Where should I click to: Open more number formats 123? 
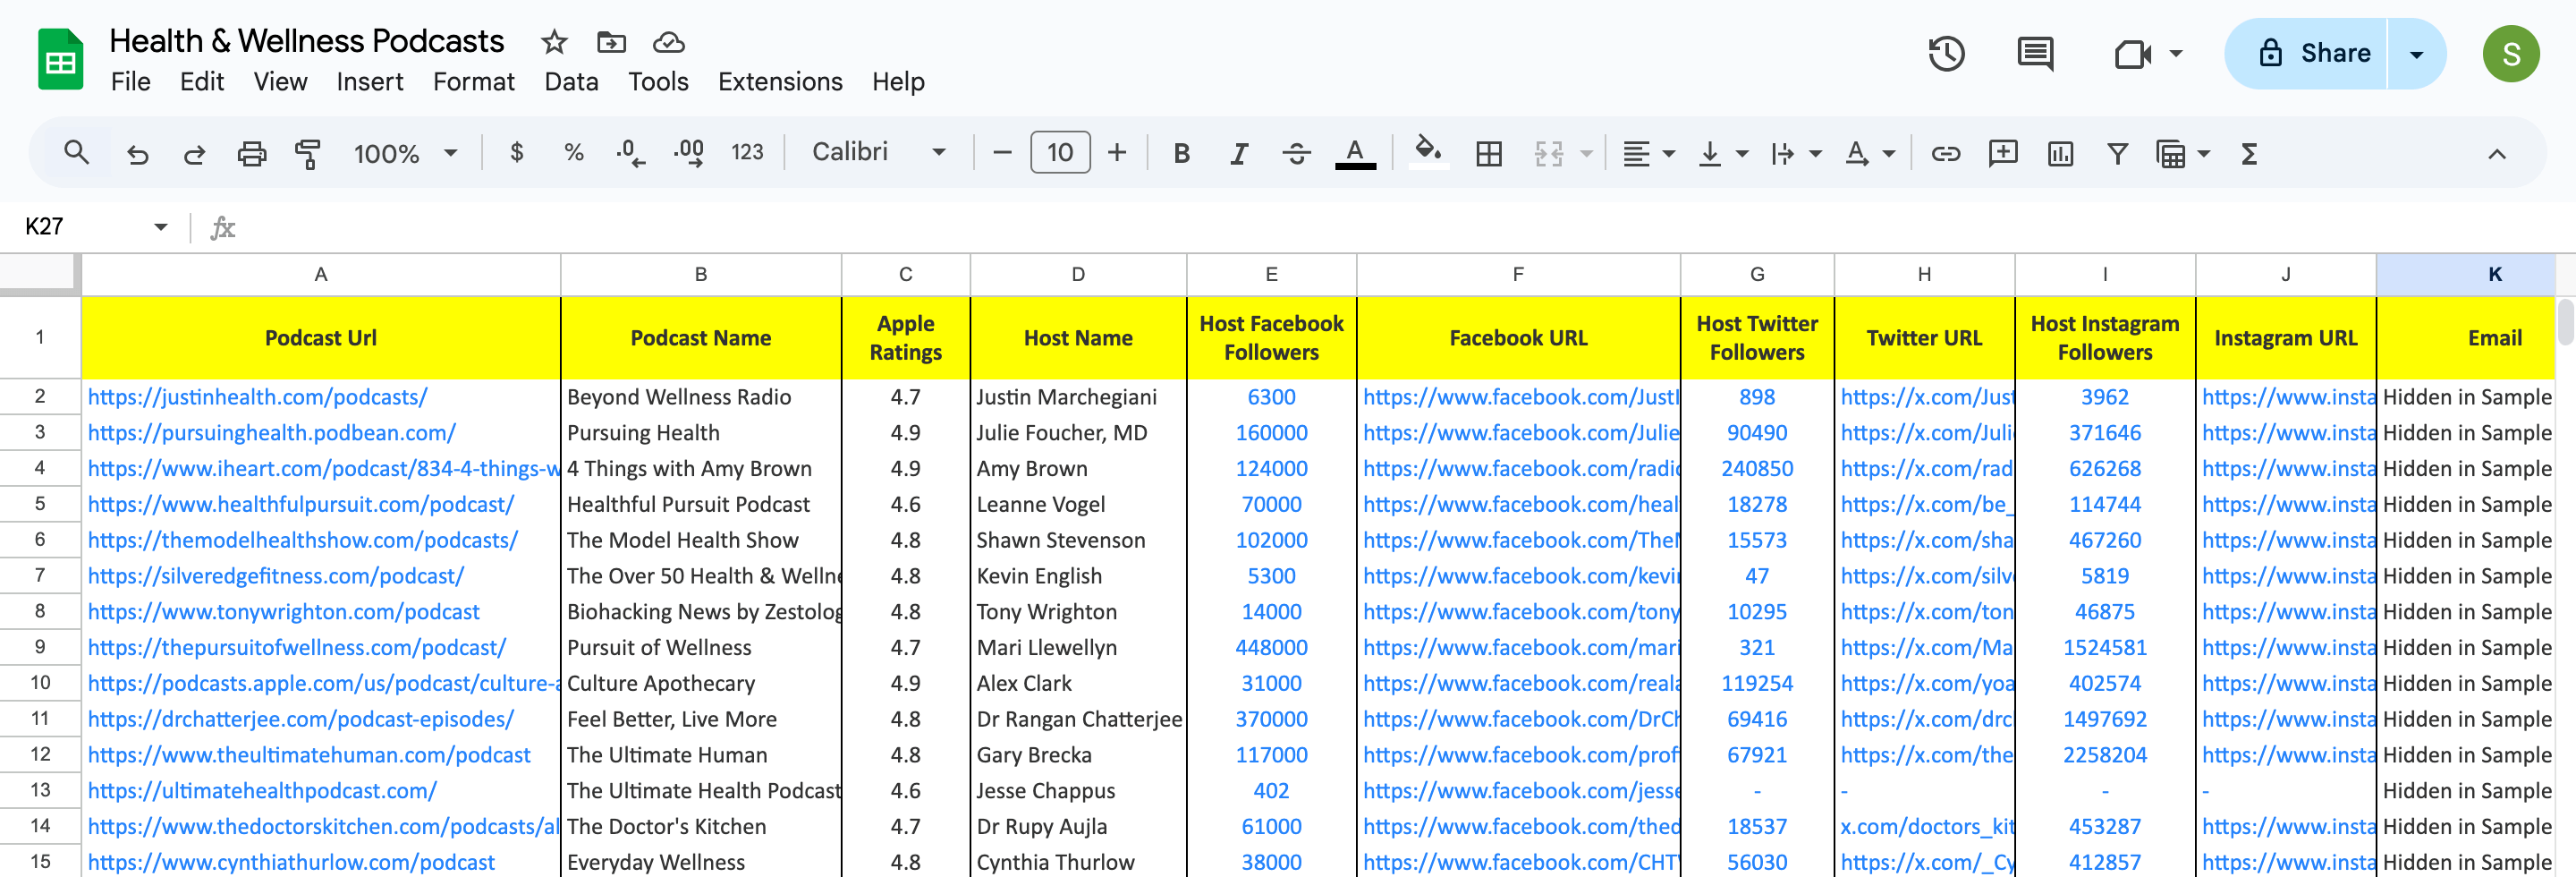pyautogui.click(x=747, y=152)
